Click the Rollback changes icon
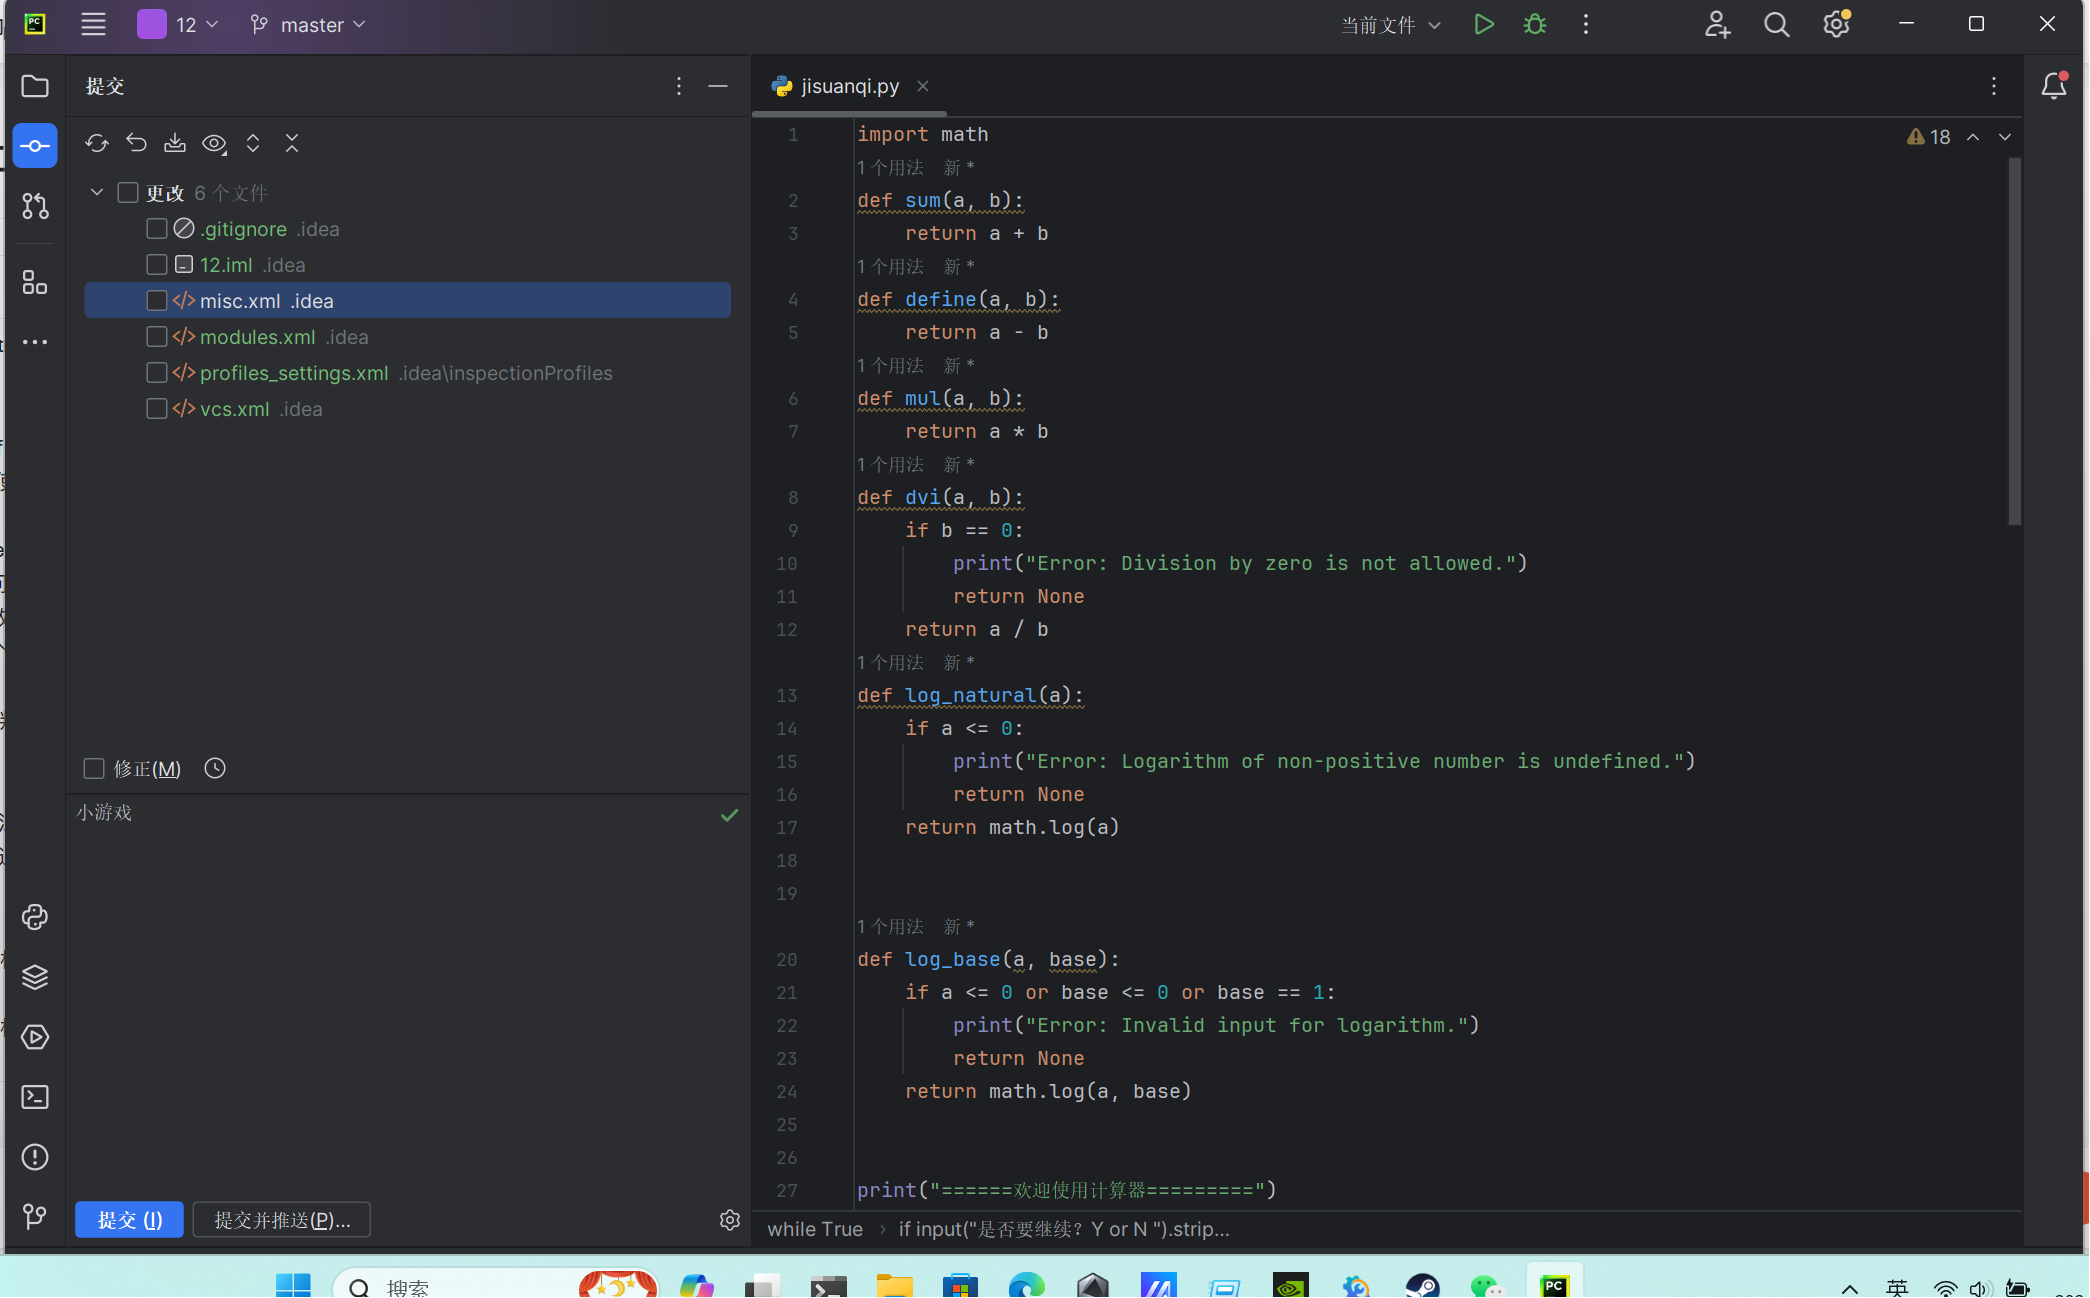This screenshot has height=1298, width=2090. (x=136, y=143)
